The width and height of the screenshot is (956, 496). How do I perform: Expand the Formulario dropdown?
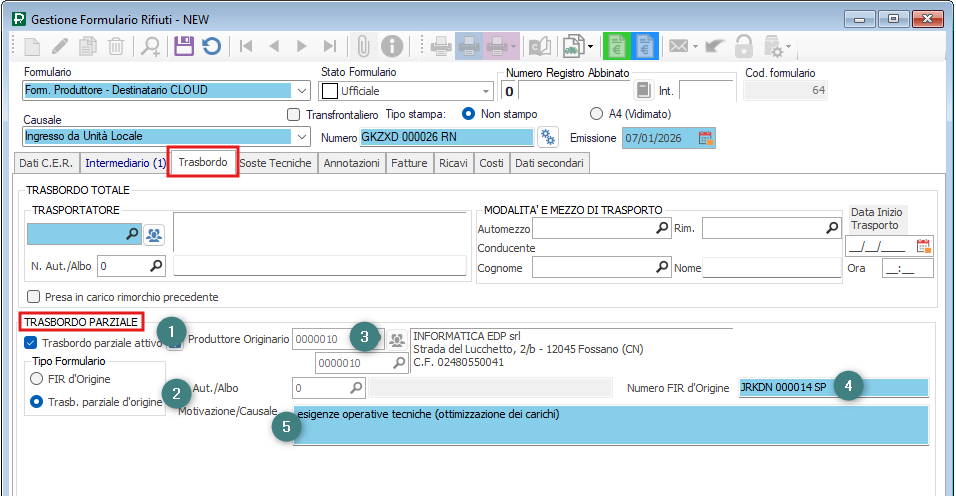click(x=302, y=90)
